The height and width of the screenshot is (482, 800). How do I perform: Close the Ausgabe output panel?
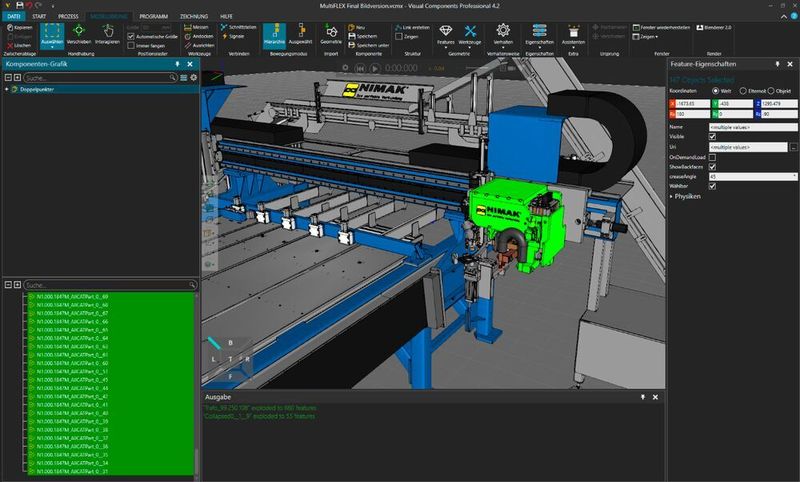coord(655,397)
